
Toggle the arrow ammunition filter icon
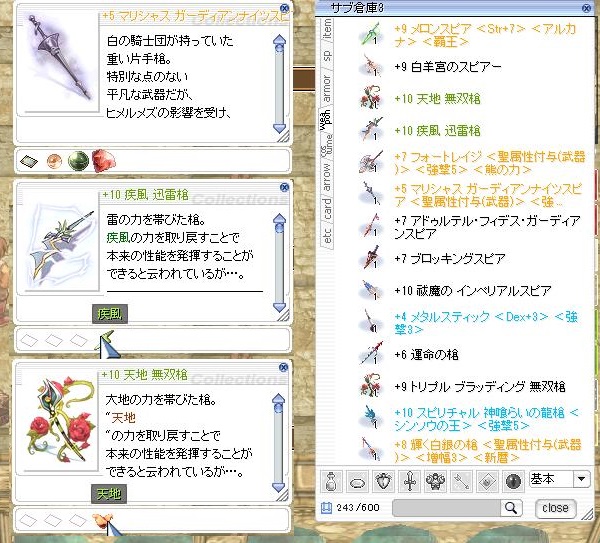pyautogui.click(x=461, y=481)
